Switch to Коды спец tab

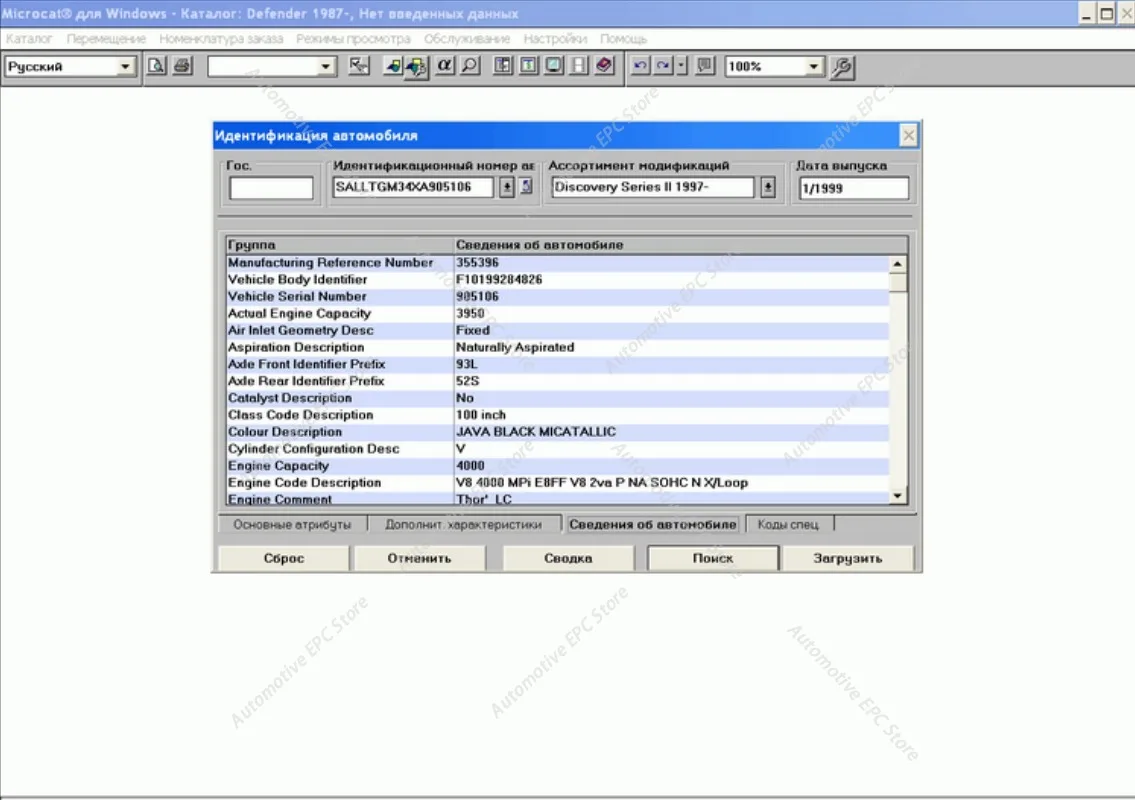coord(788,524)
